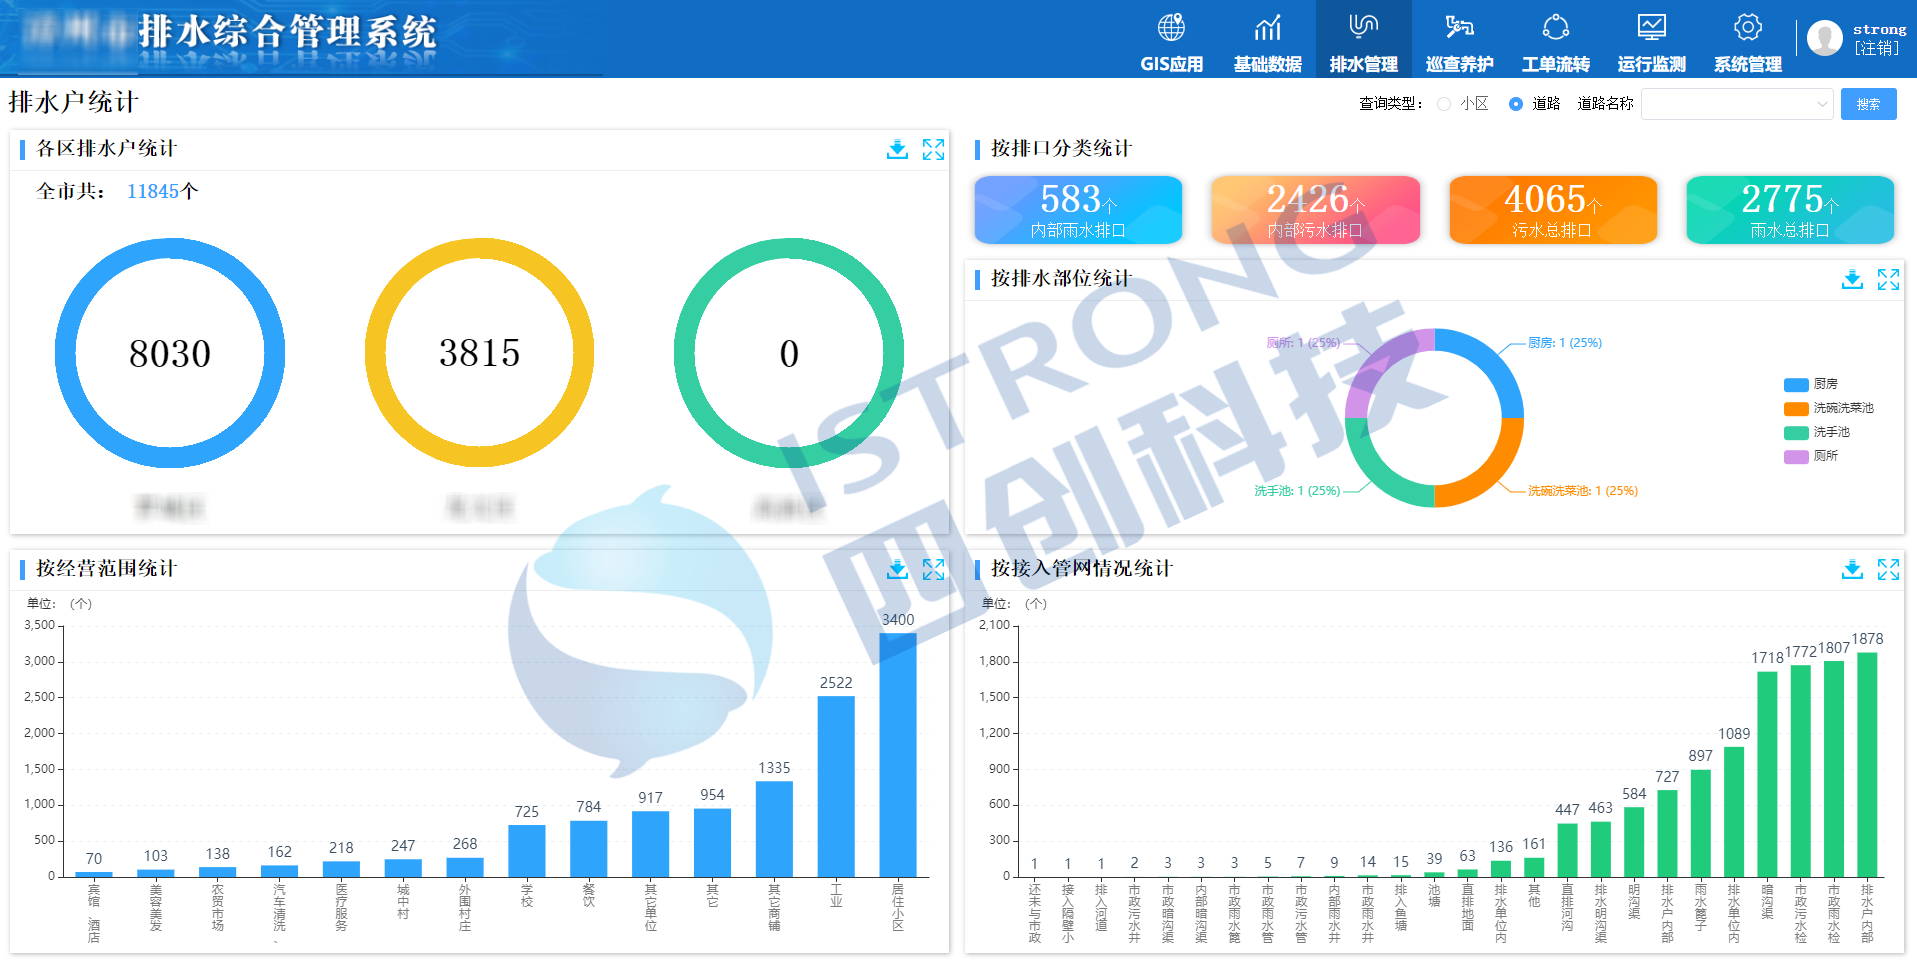This screenshot has width=1917, height=966.
Task: Download the 按排水部位统计 chart
Action: 1852,279
